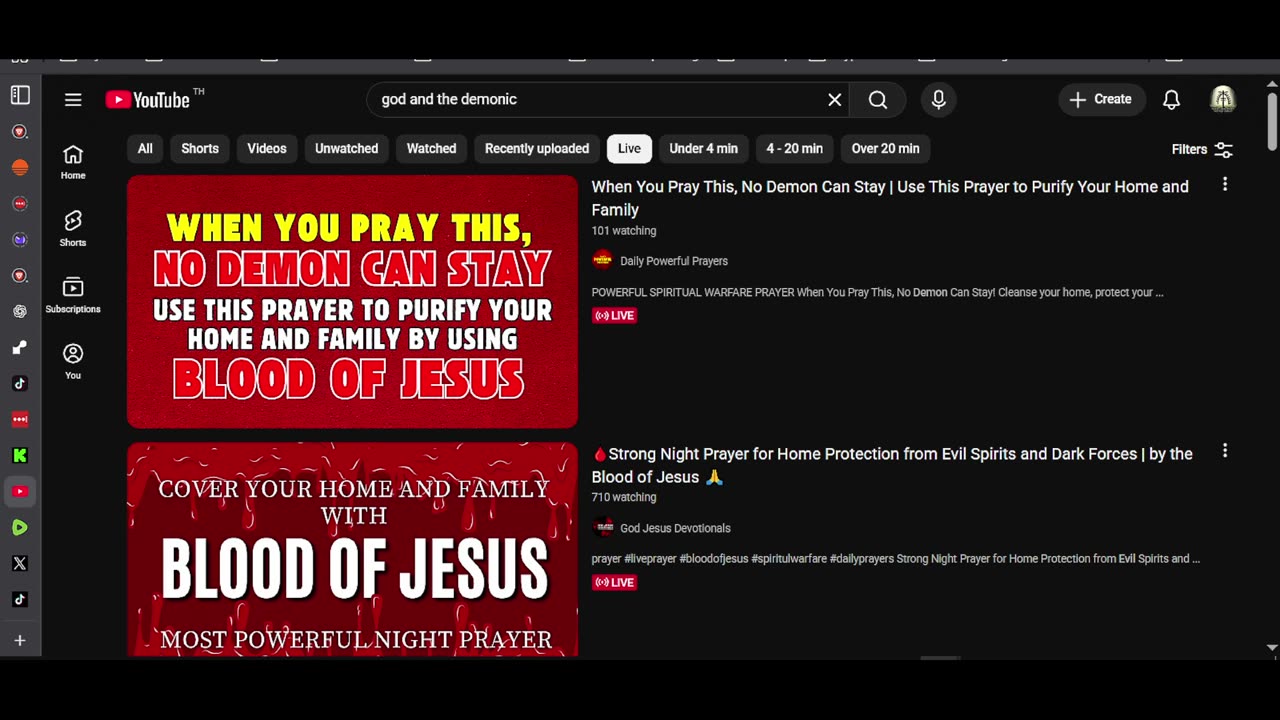Select the Unwatched filter chip
This screenshot has height=720, width=1280.
[347, 148]
